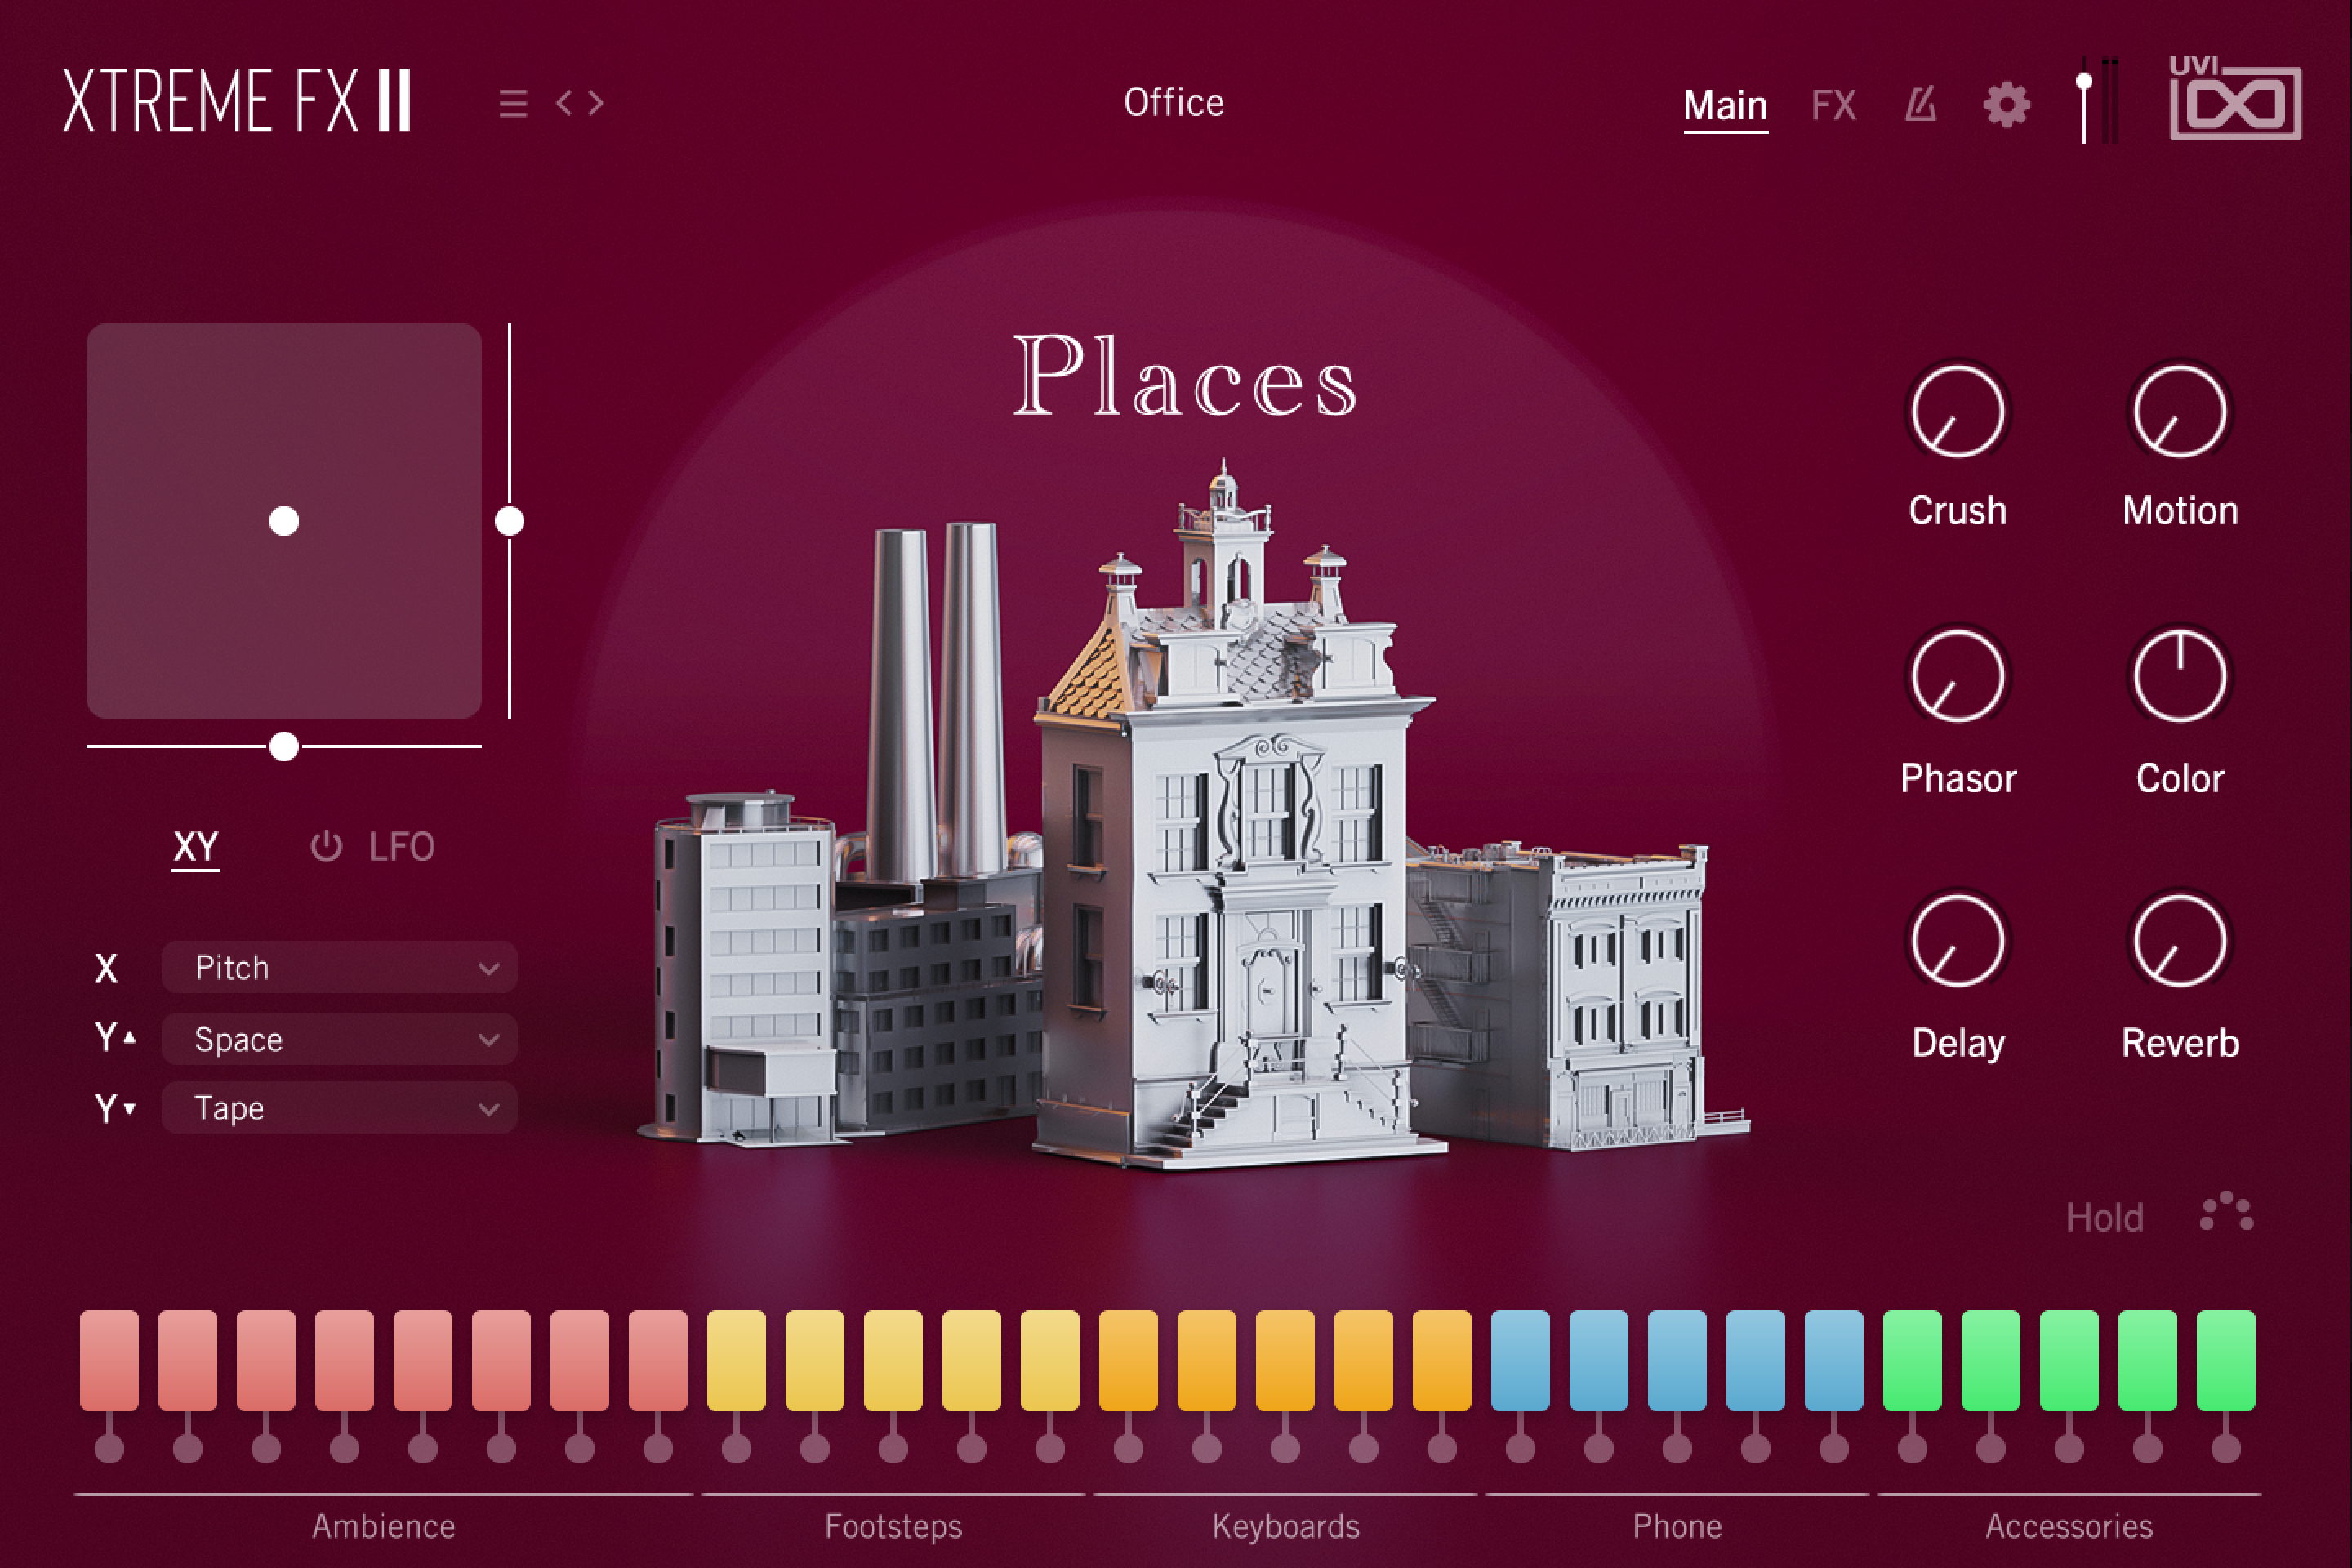The height and width of the screenshot is (1568, 2352).
Task: Load the next preset with right arrow
Action: (596, 102)
